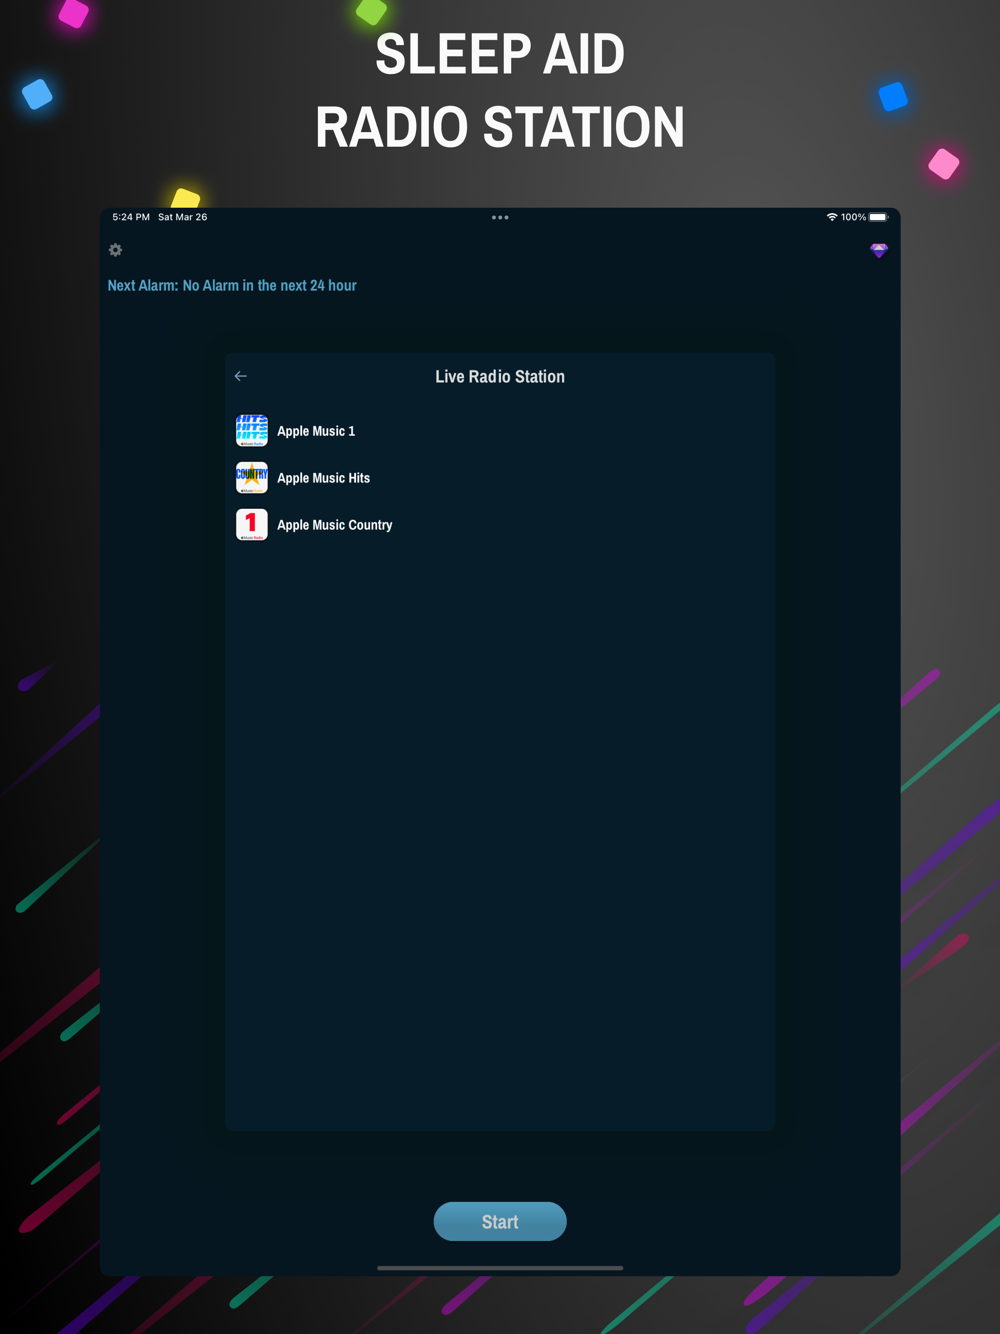Pick the Apple Music Country station label
Screen dimensions: 1000x1334
tap(334, 525)
